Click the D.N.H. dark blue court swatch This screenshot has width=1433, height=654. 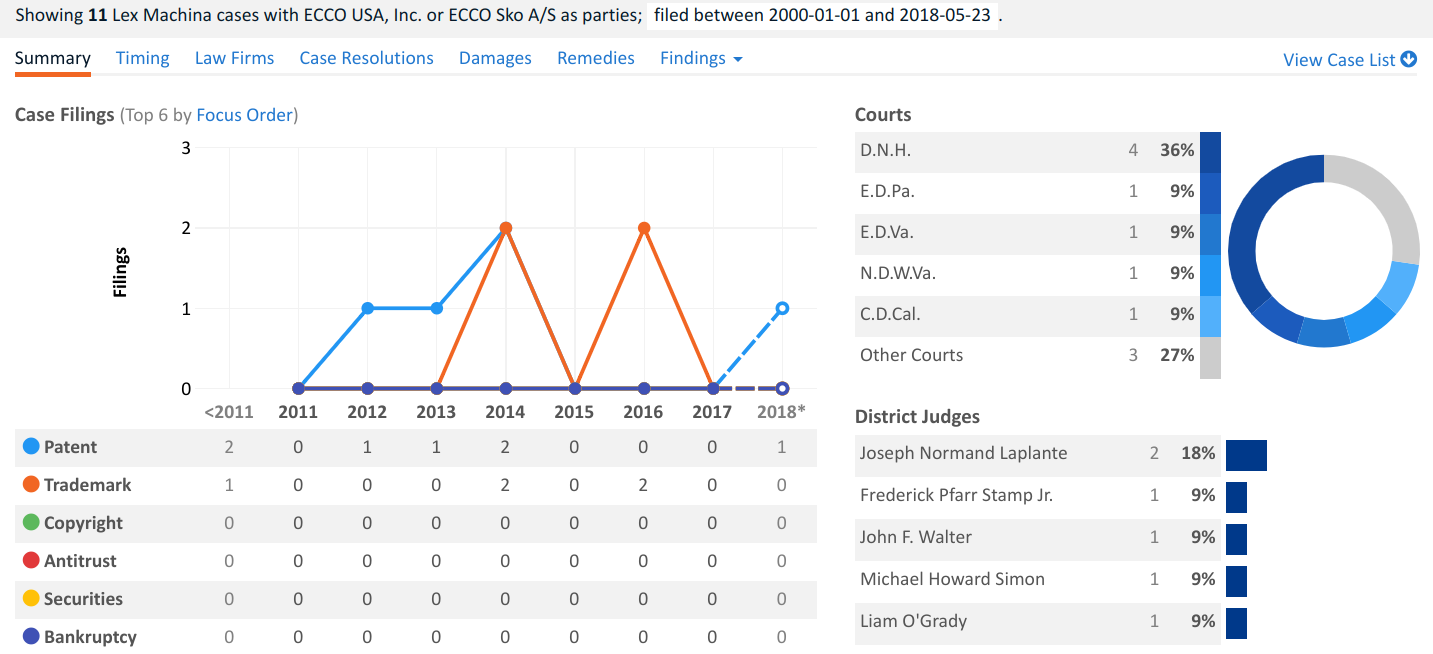[1210, 151]
